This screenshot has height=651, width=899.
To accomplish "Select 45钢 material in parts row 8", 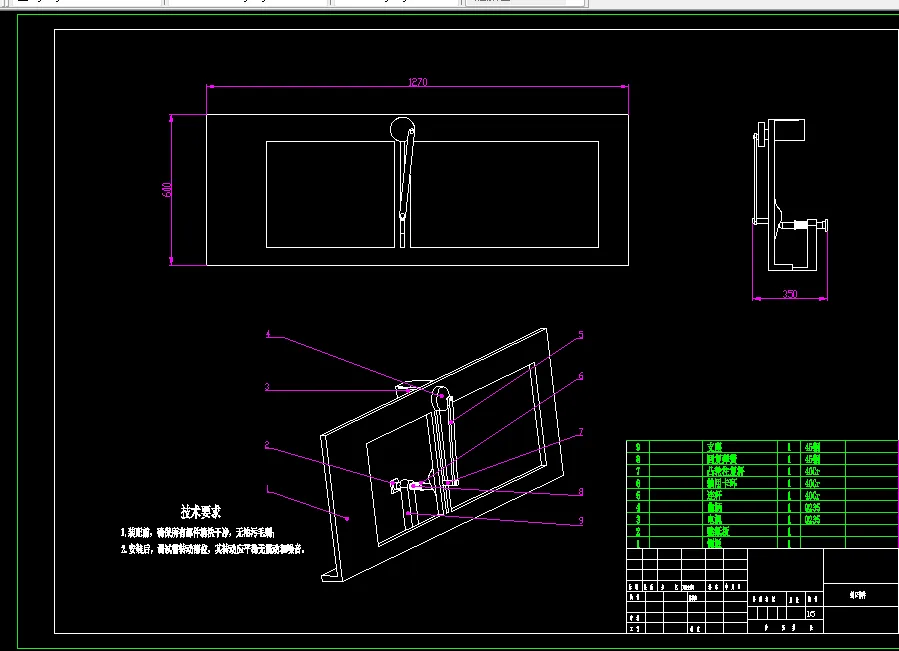I will (x=812, y=459).
